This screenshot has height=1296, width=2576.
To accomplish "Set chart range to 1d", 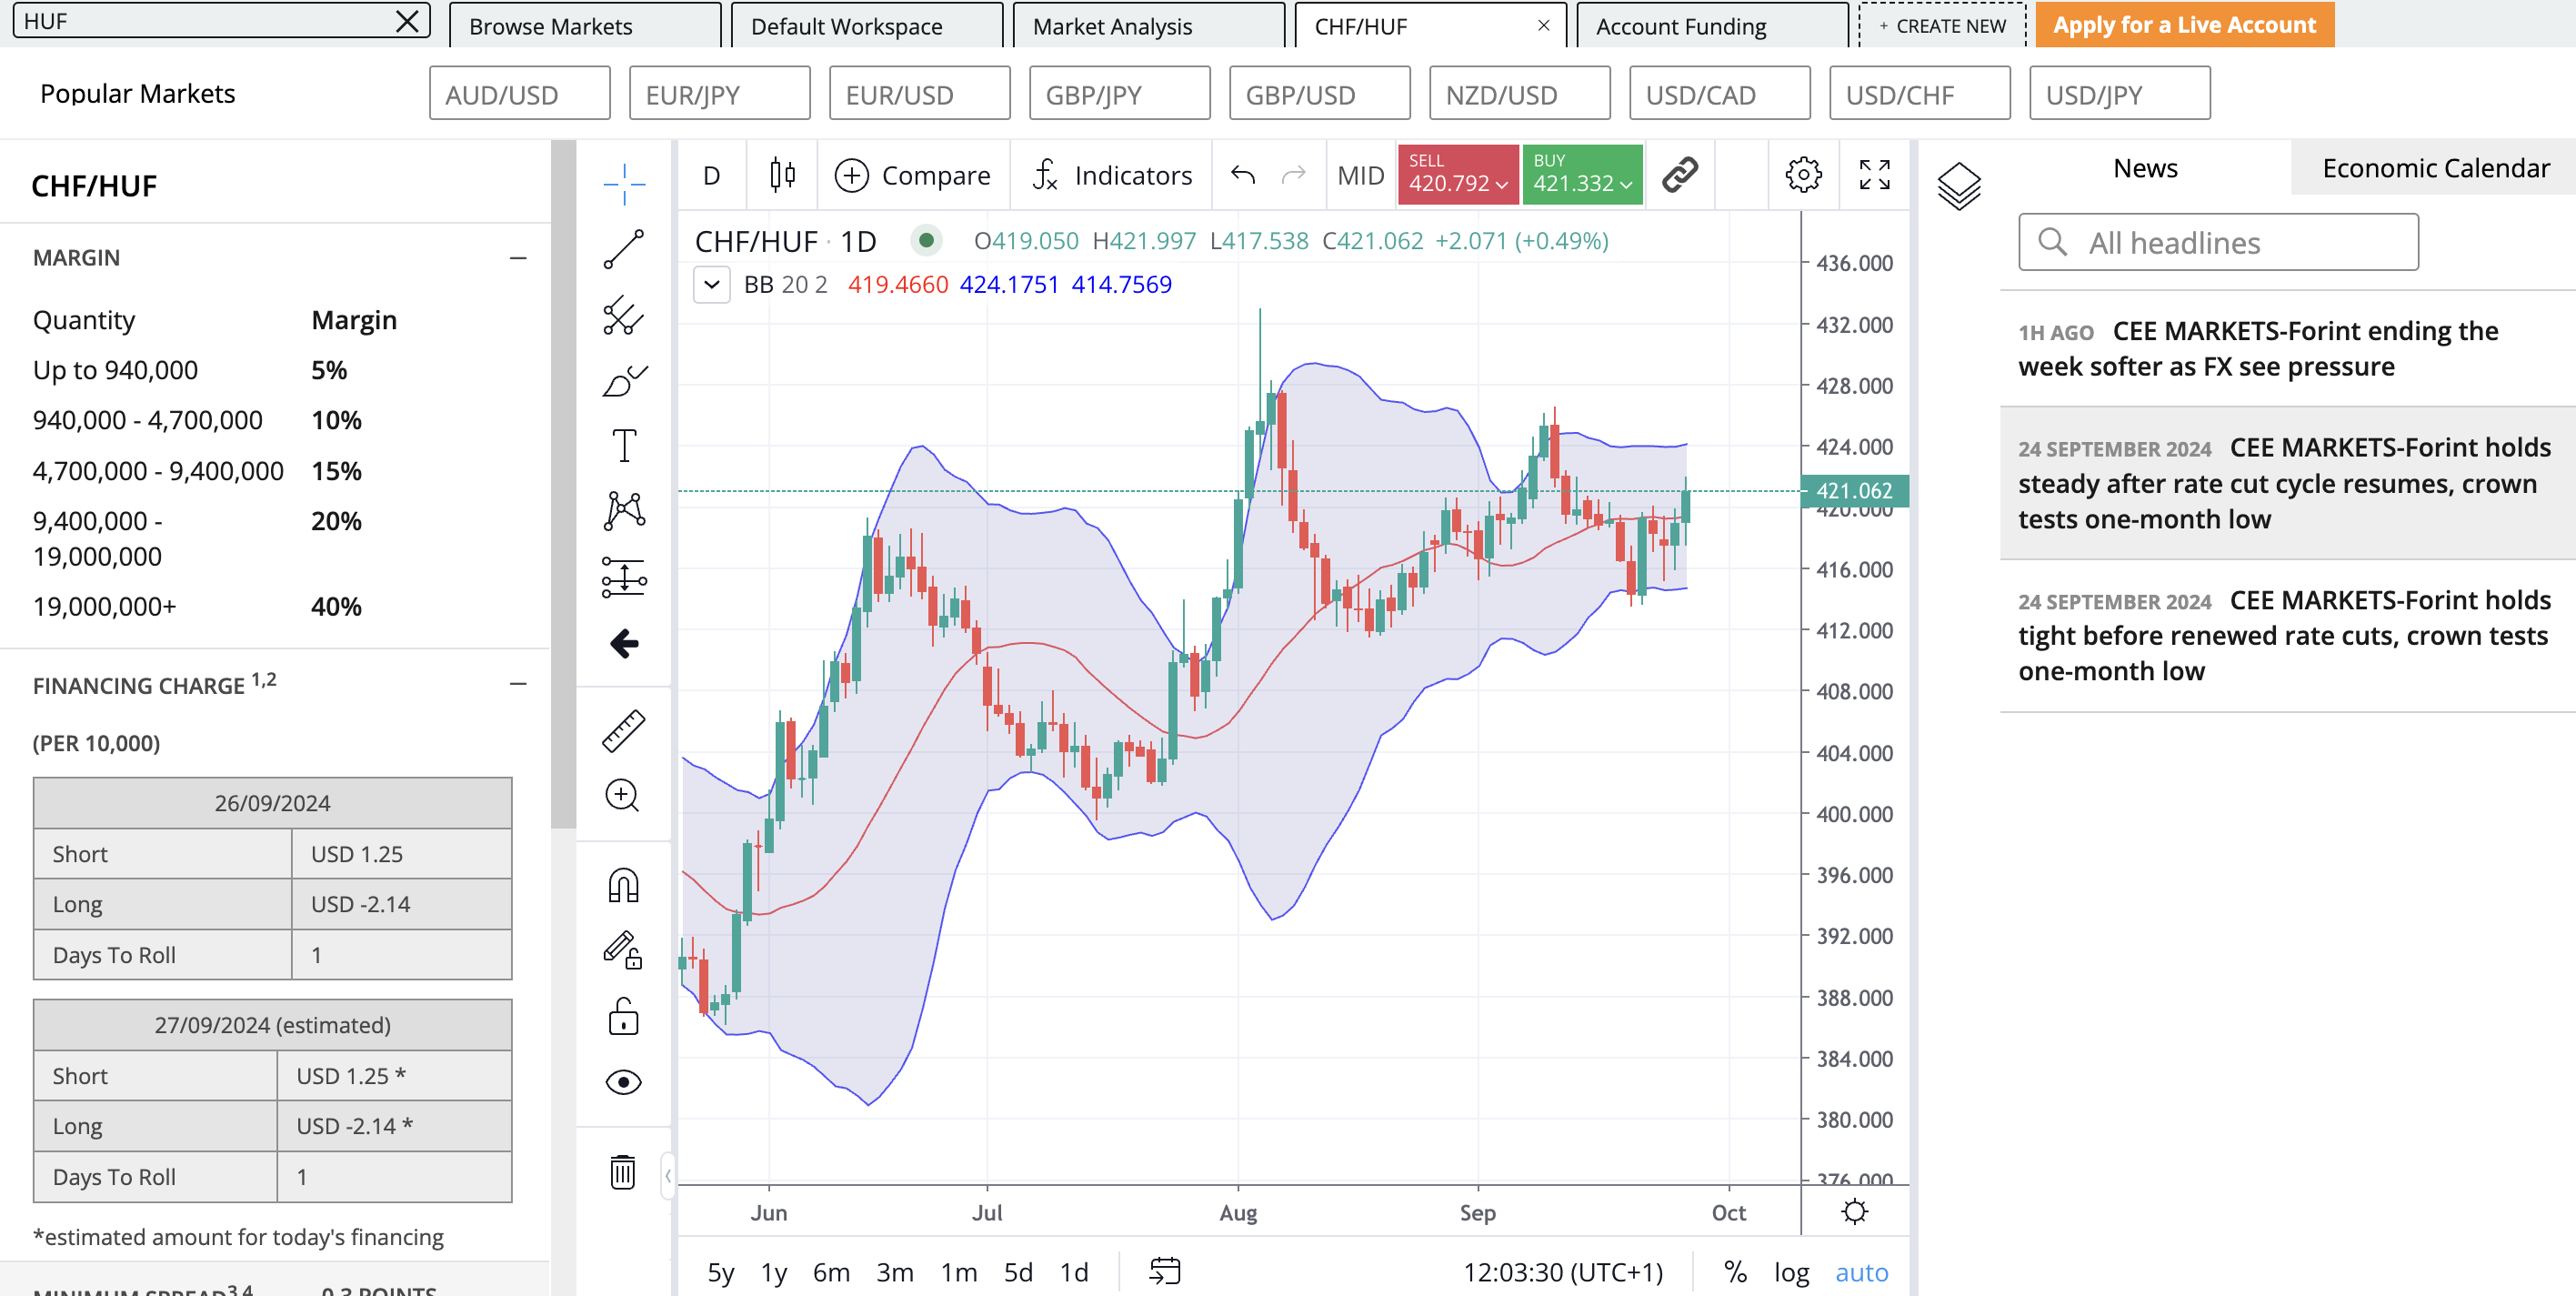I will coord(1074,1272).
